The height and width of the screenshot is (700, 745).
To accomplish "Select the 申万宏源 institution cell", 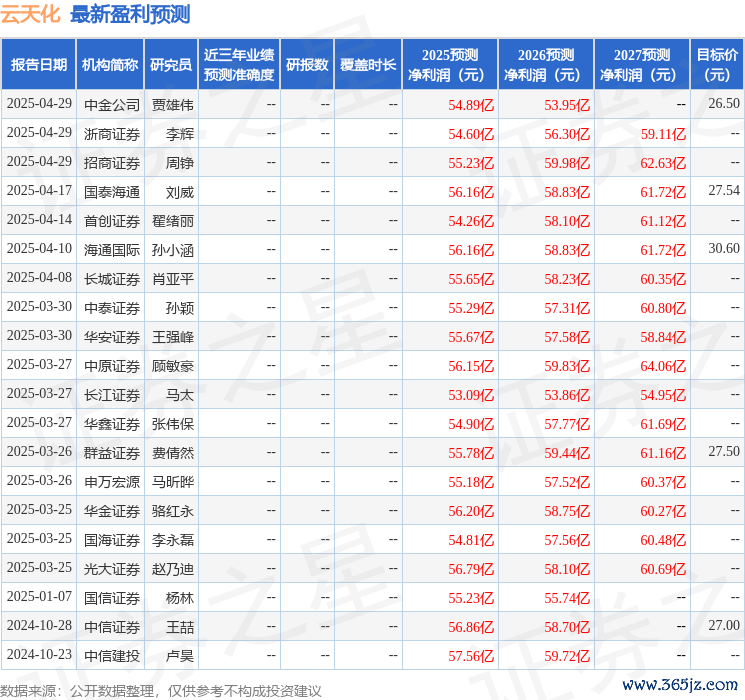I will 112,482.
